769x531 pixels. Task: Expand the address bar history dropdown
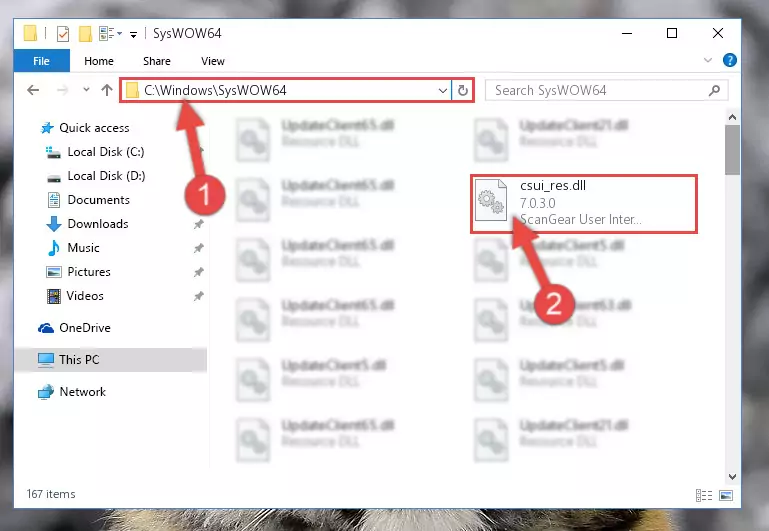(x=442, y=90)
